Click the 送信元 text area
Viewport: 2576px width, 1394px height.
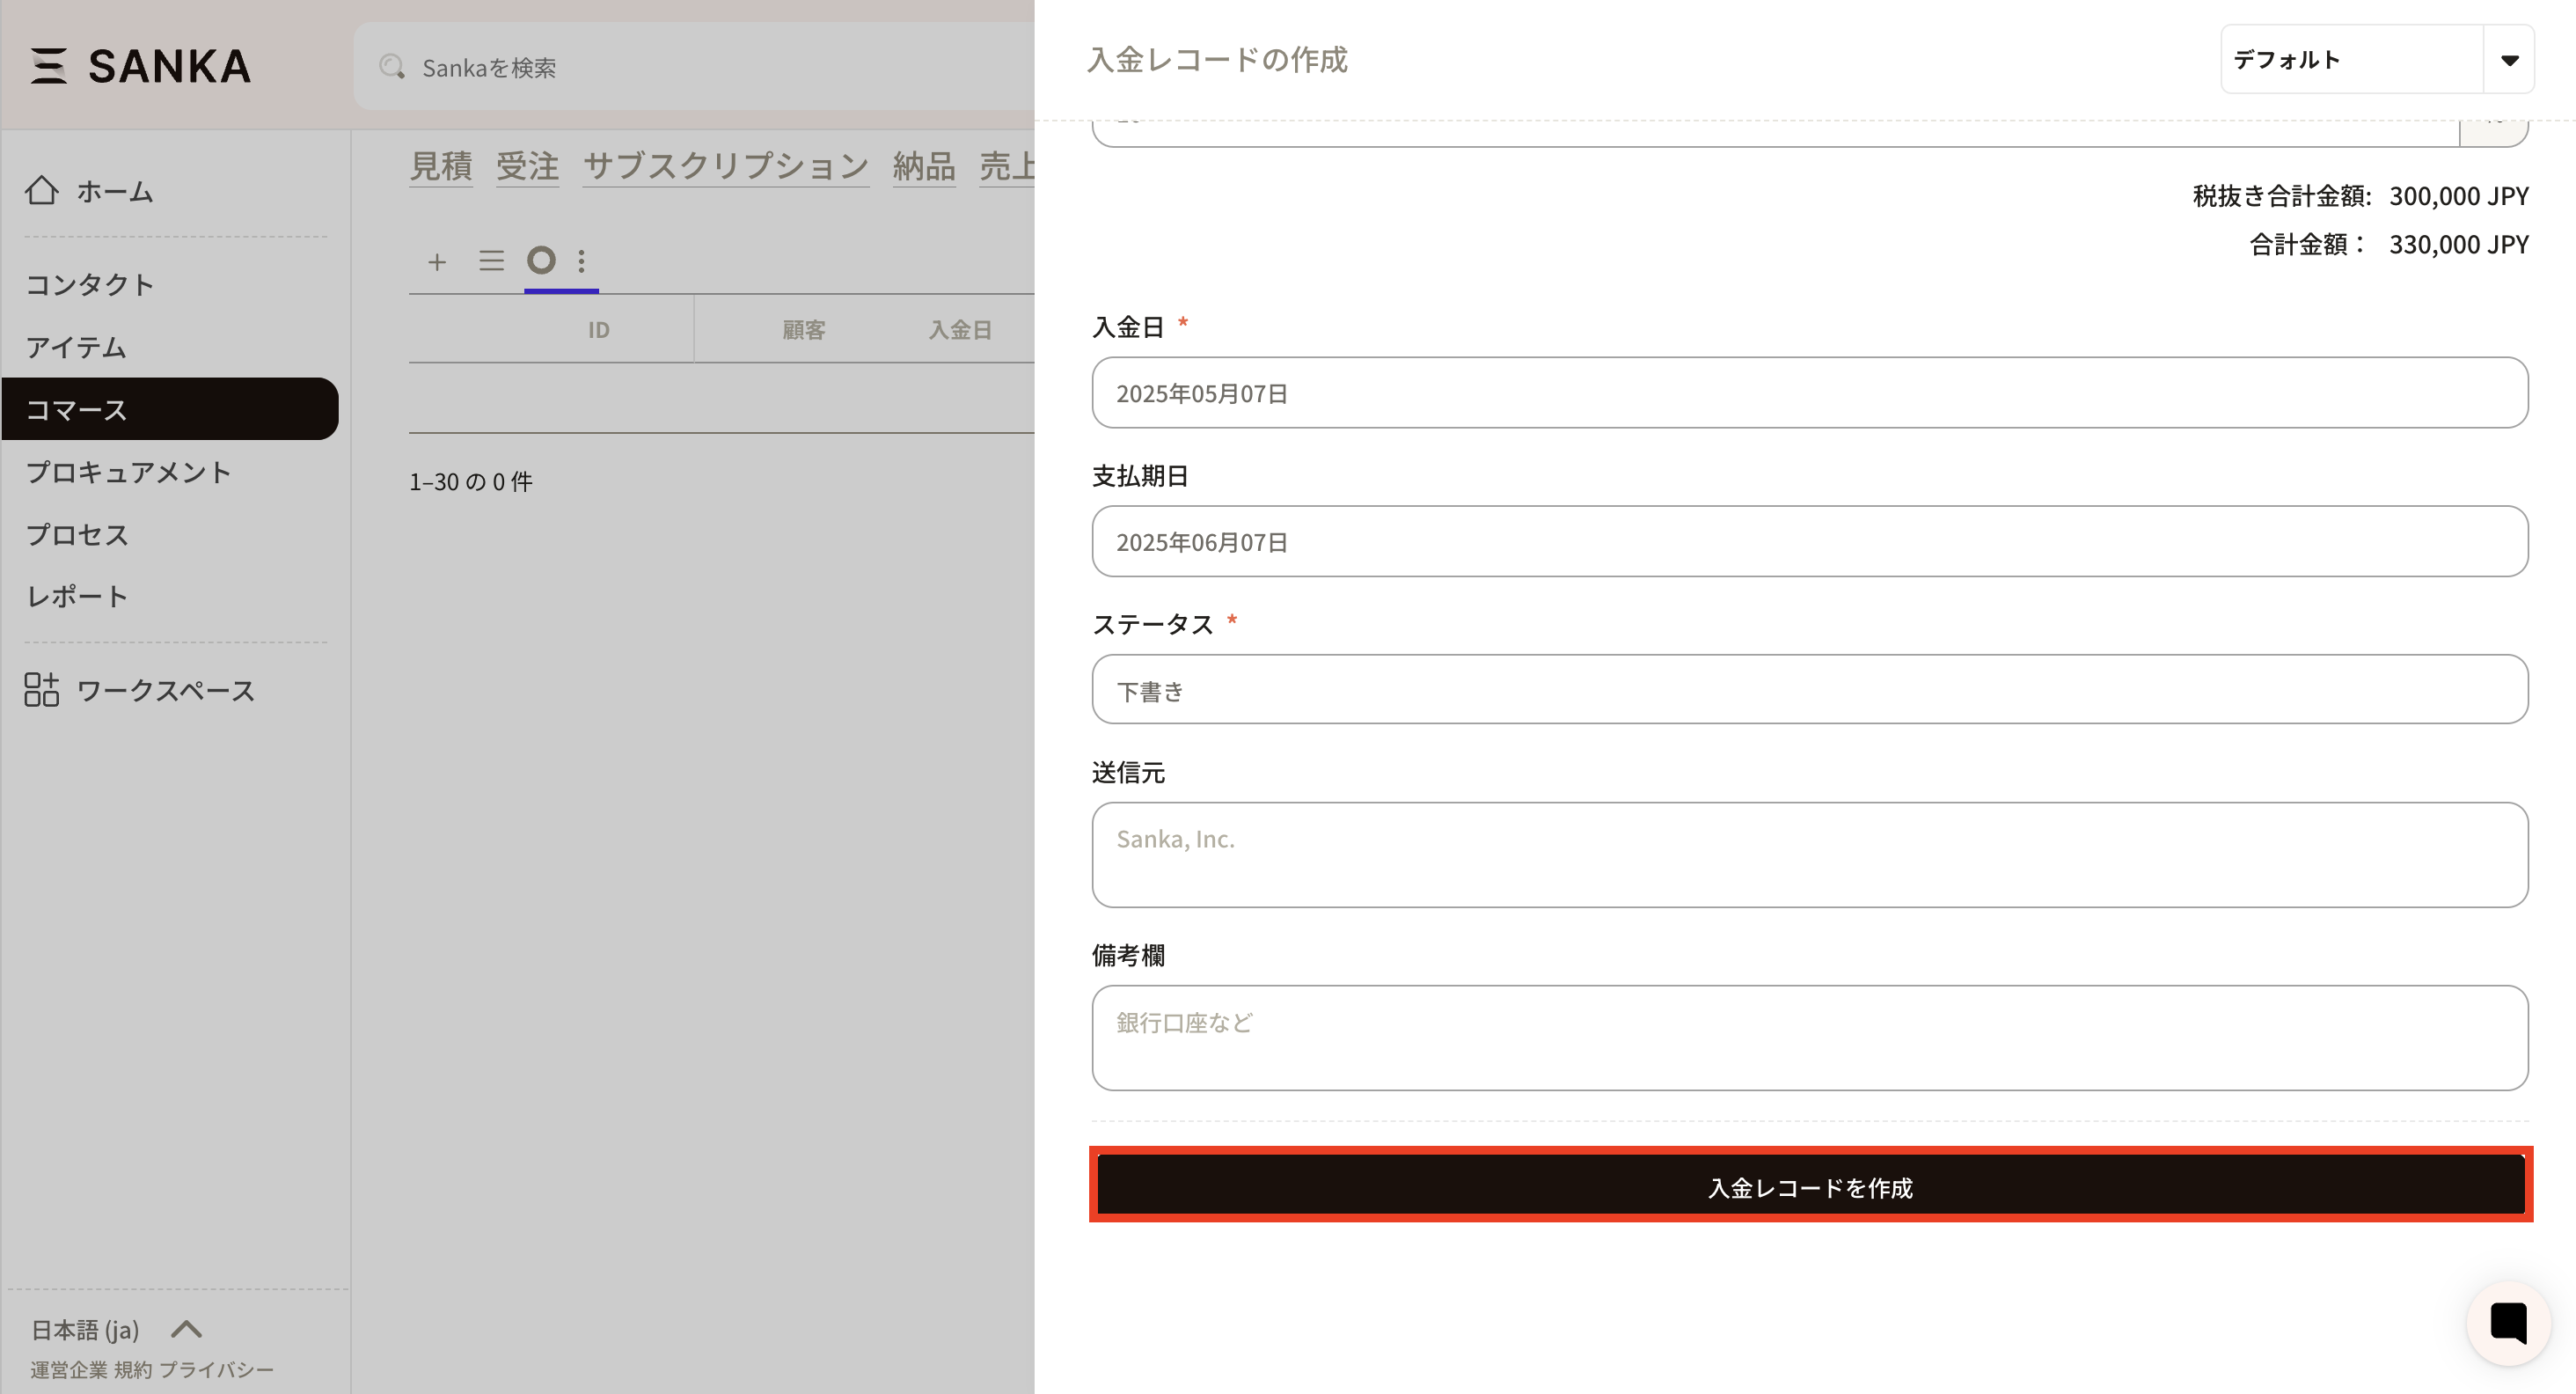click(x=1809, y=855)
